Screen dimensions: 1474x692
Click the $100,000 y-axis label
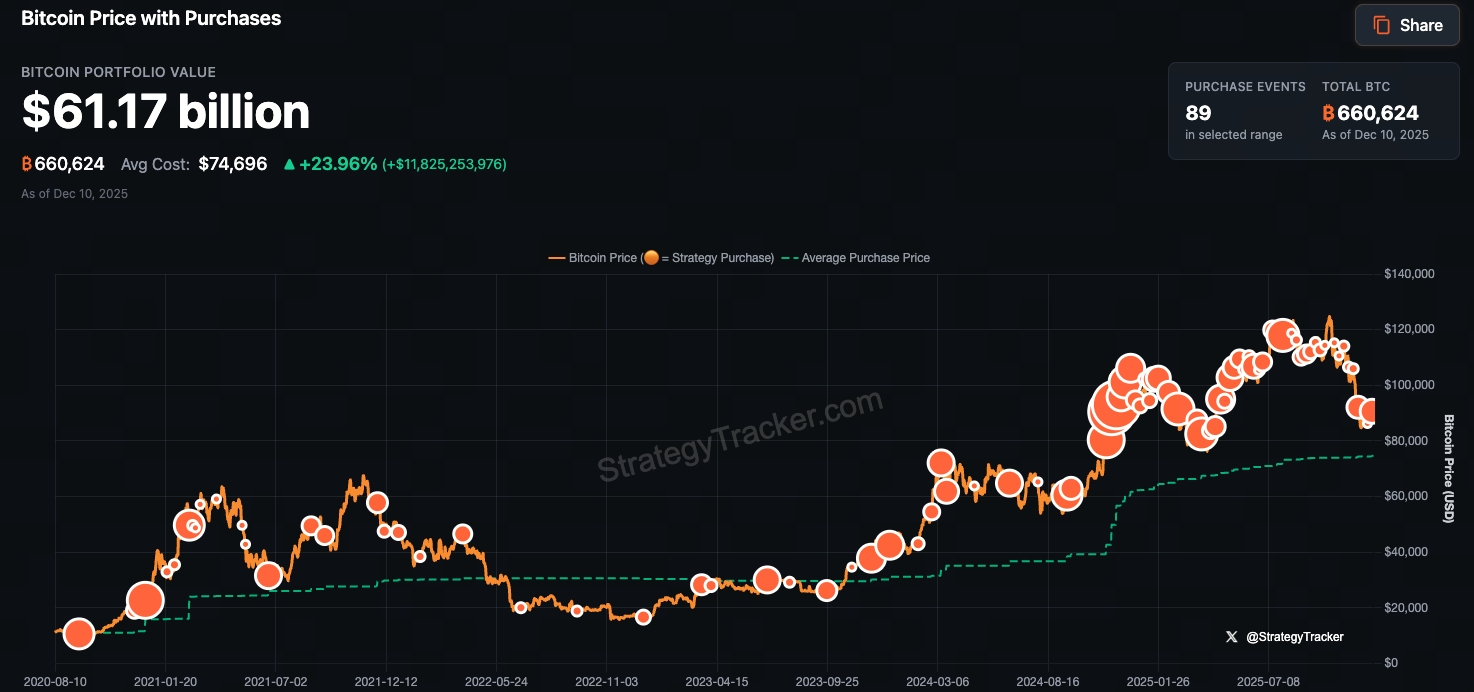pos(1409,385)
